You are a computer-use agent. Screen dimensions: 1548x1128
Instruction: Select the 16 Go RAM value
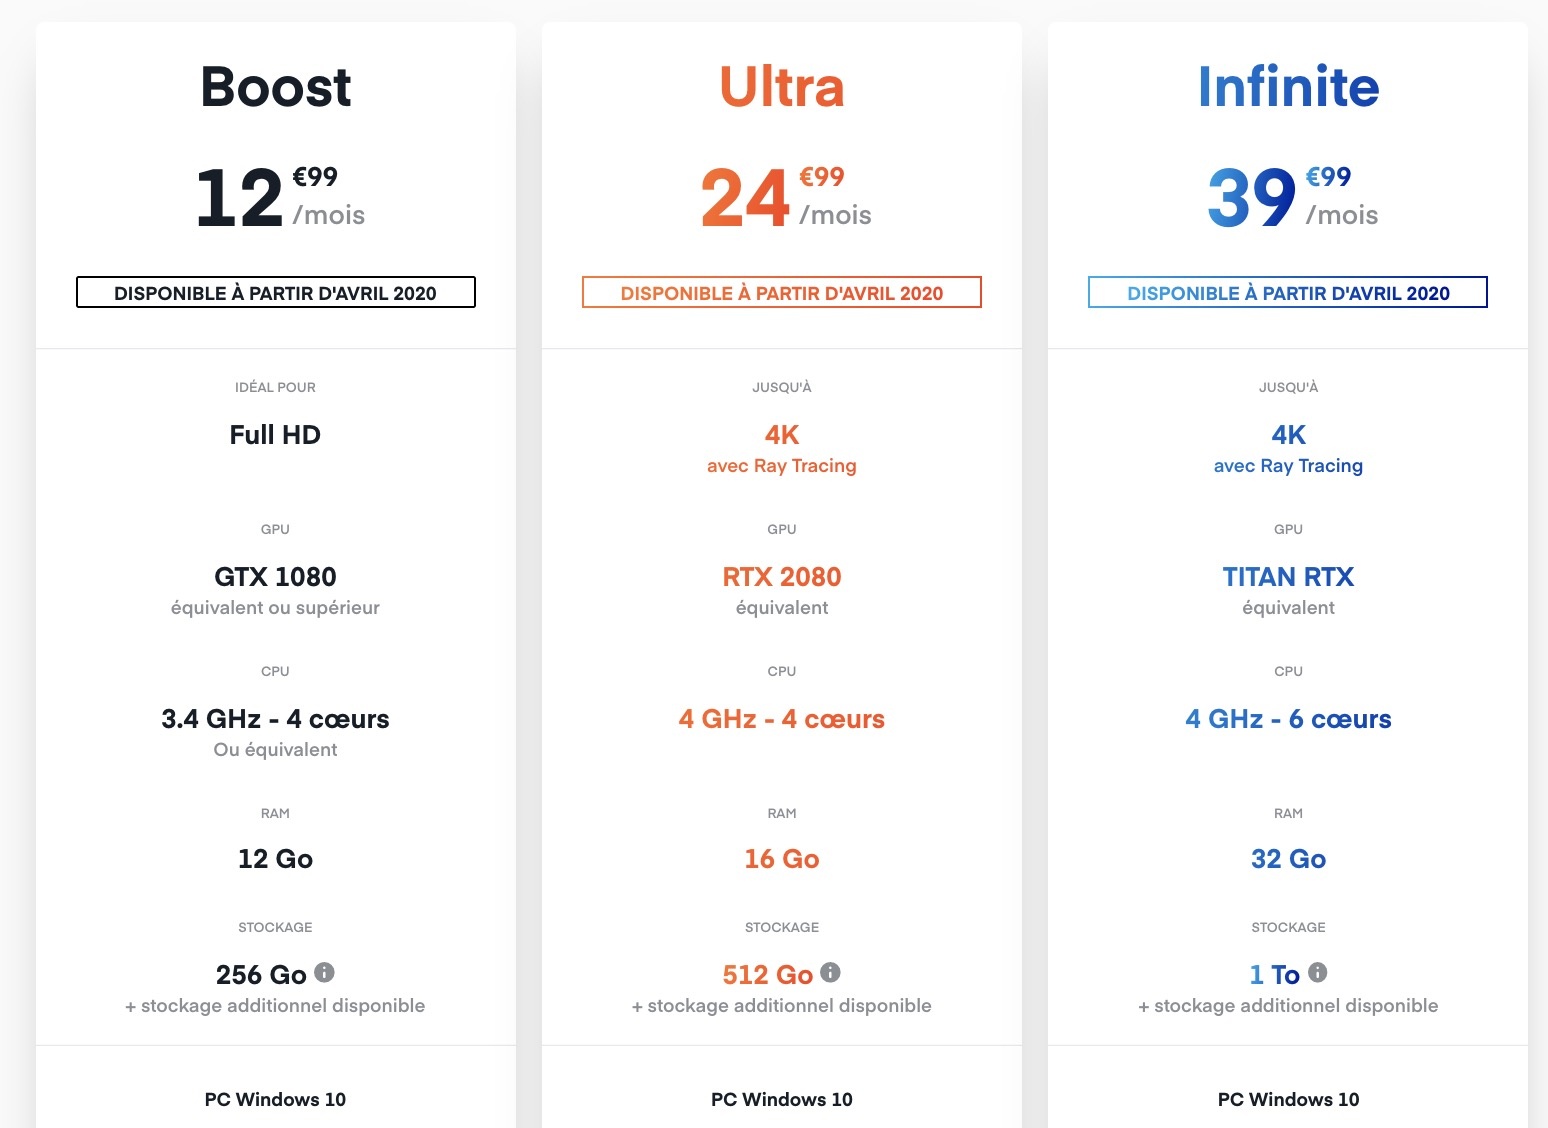[782, 859]
